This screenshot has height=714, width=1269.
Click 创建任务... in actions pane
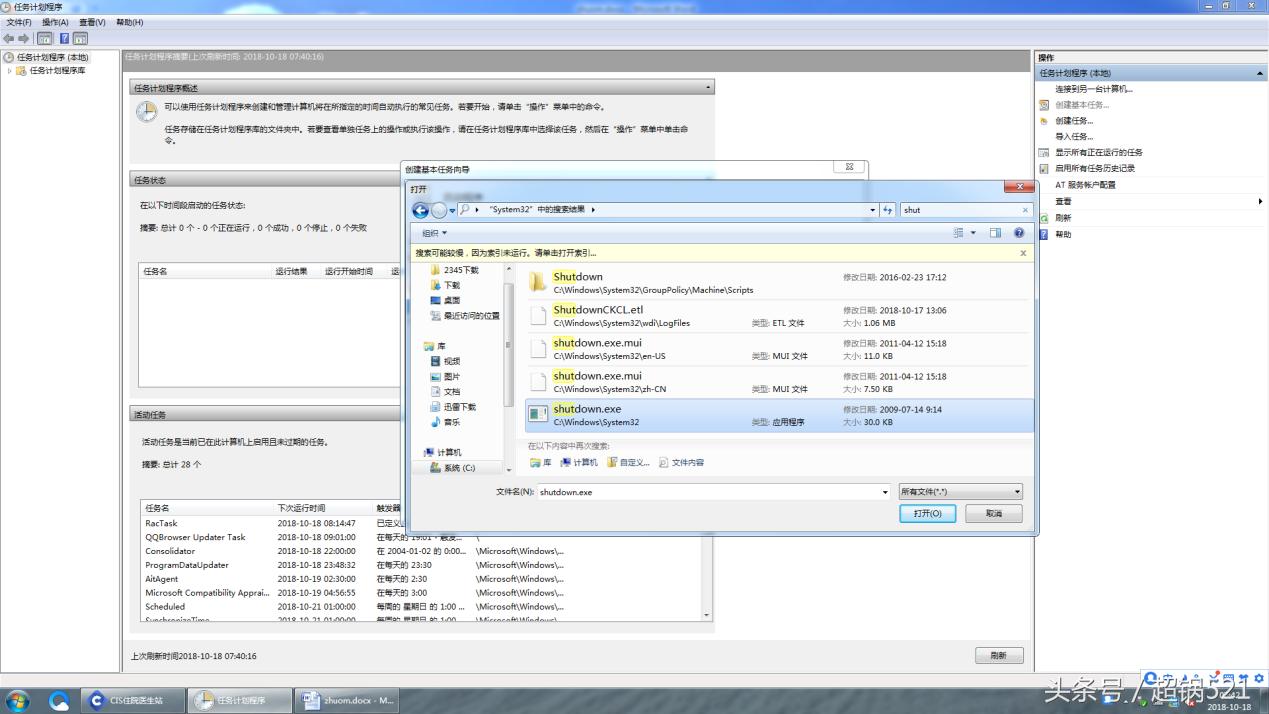[x=1074, y=121]
